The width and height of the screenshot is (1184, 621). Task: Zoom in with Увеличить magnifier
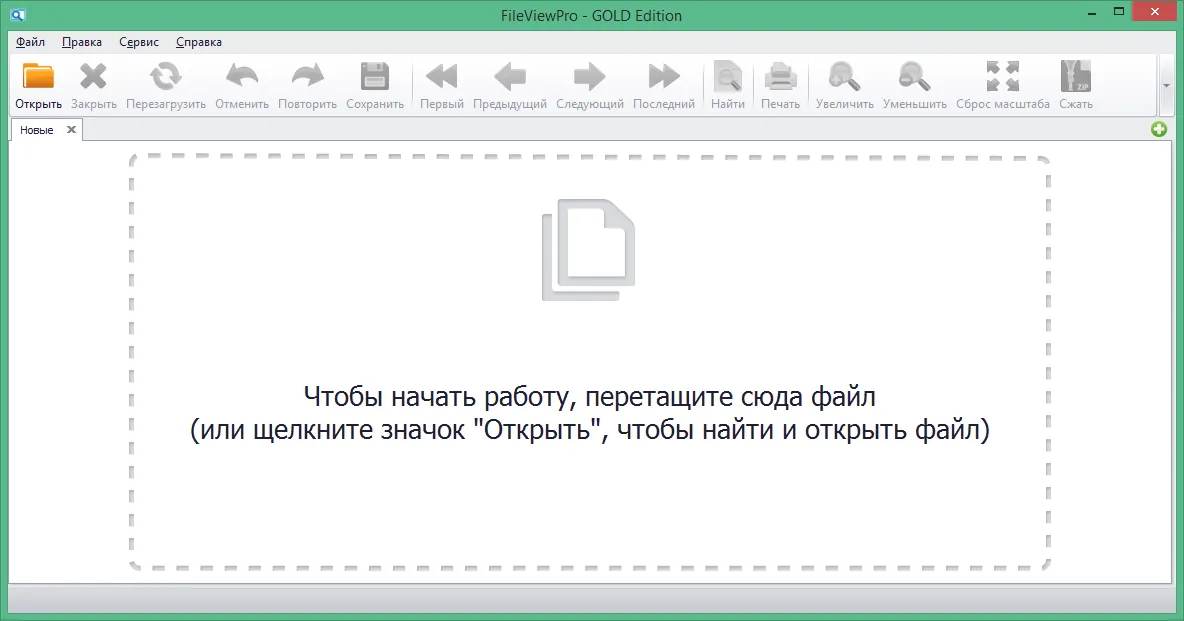click(844, 77)
